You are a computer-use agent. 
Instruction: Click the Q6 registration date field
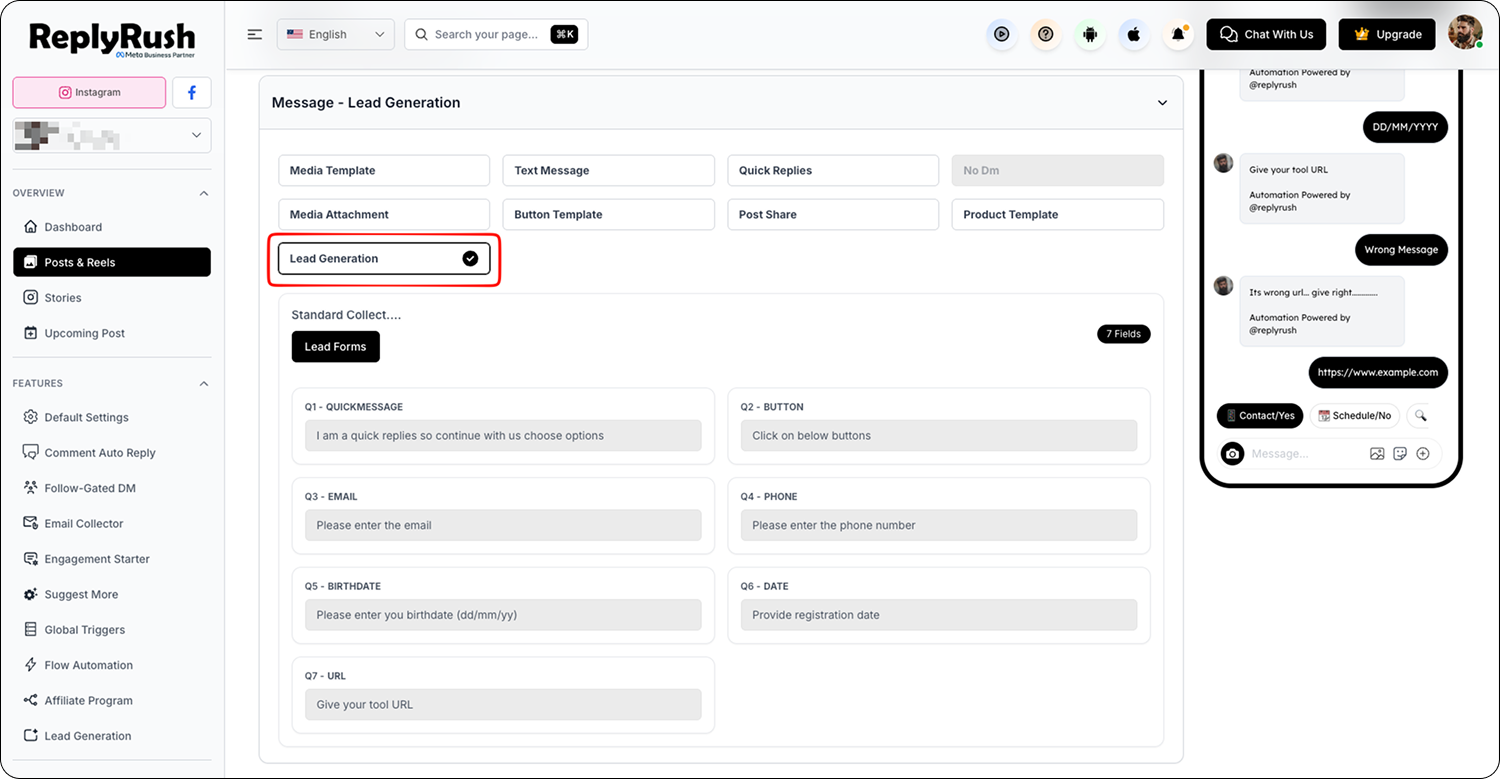(x=939, y=615)
